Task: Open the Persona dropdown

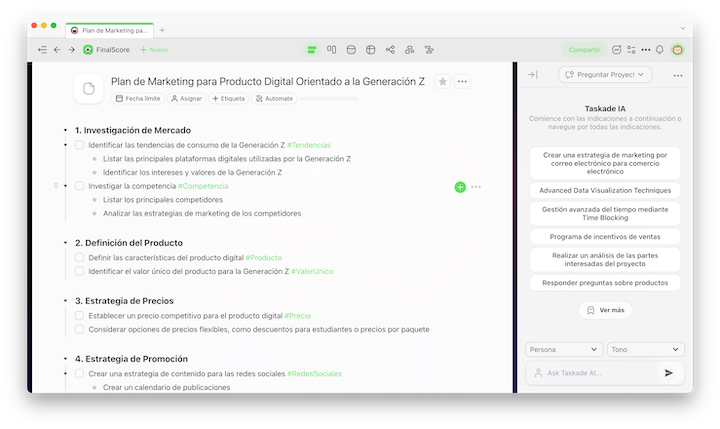Action: pyautogui.click(x=564, y=350)
